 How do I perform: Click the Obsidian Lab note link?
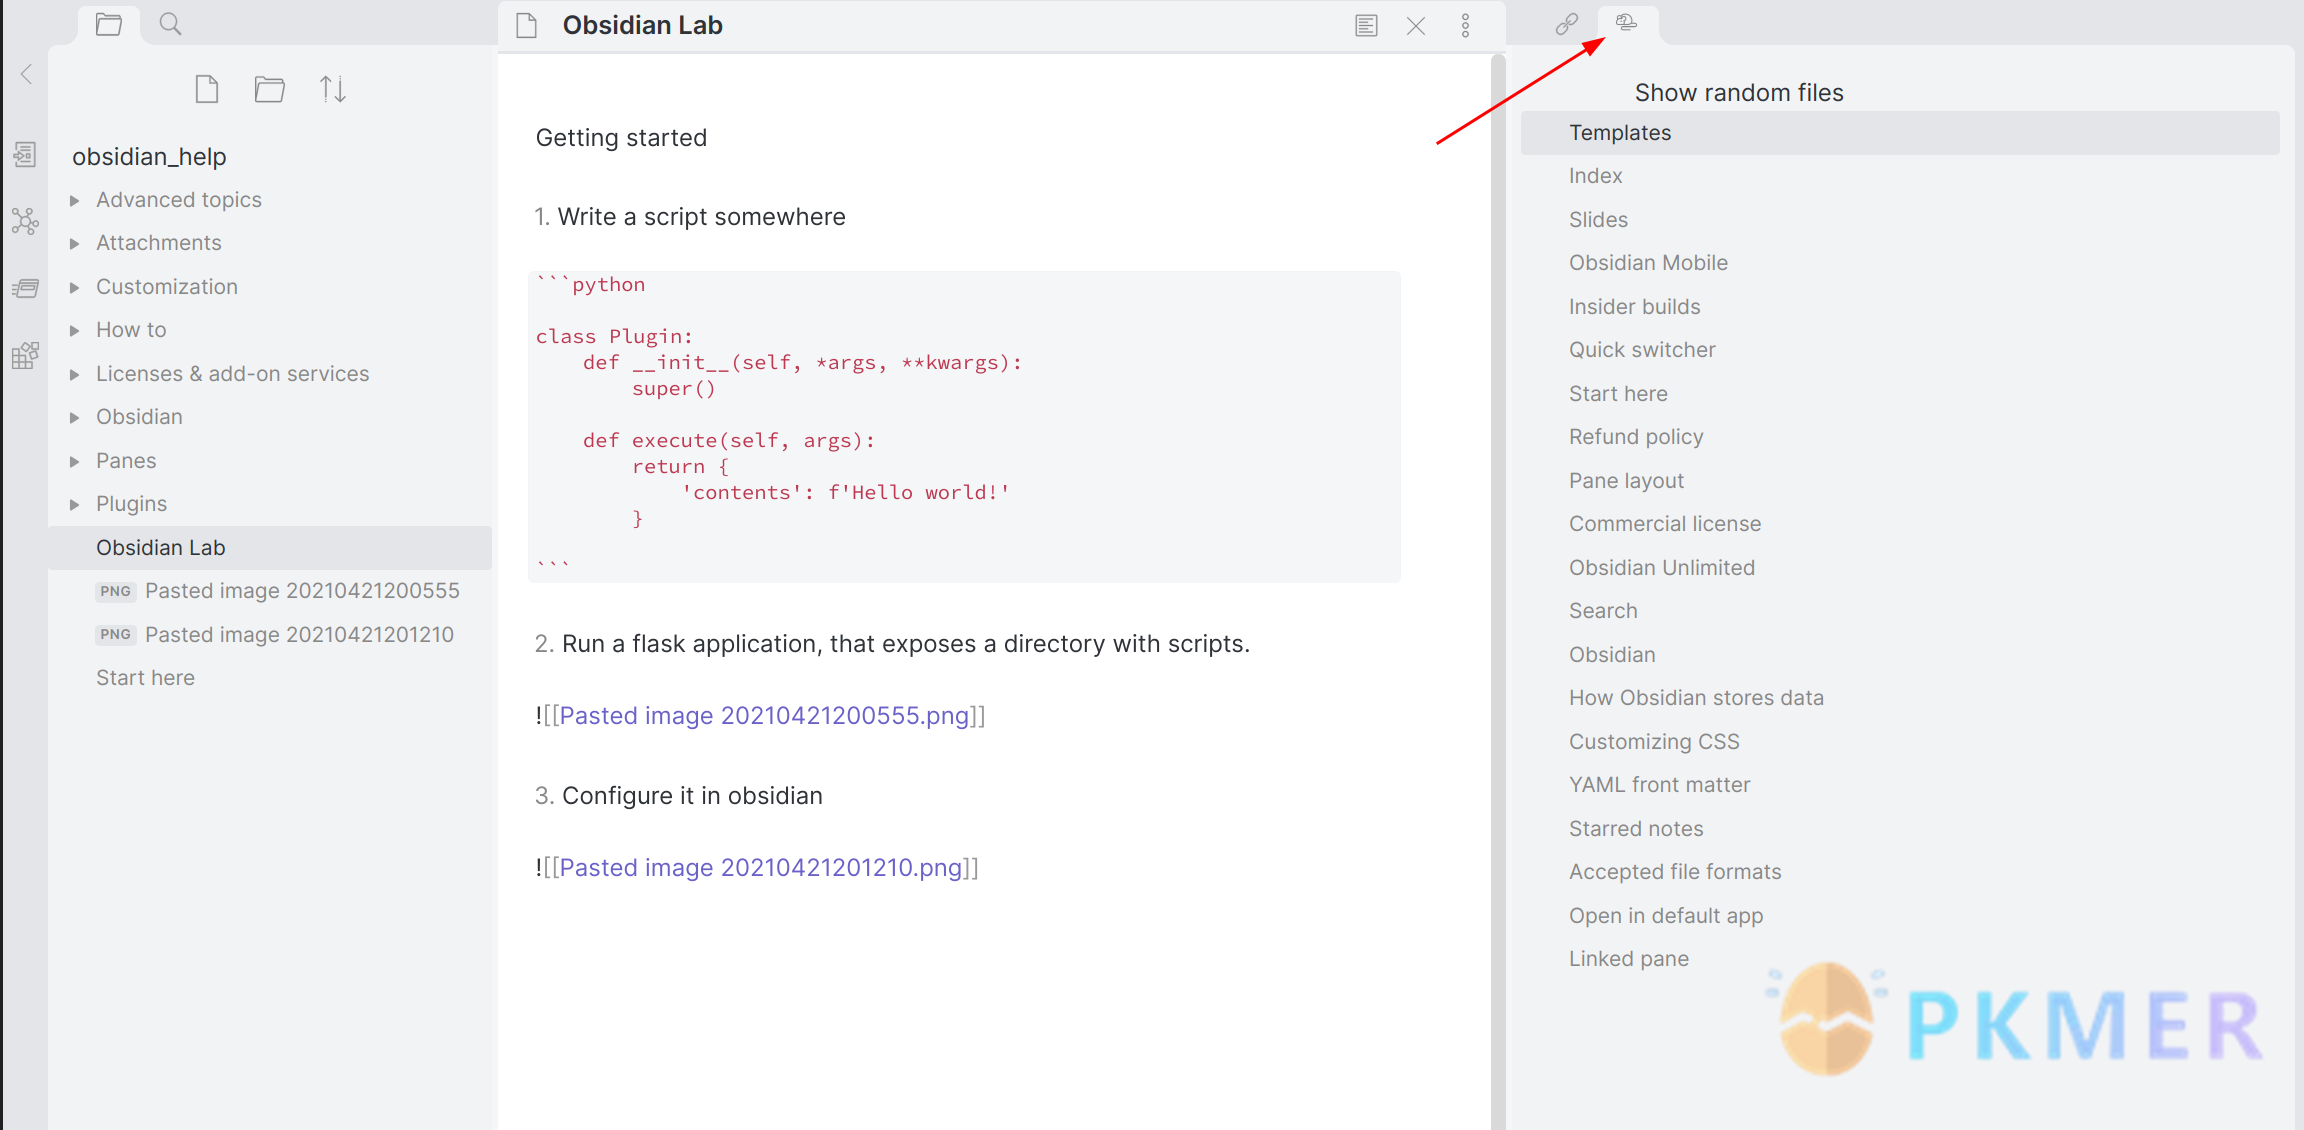pos(162,547)
